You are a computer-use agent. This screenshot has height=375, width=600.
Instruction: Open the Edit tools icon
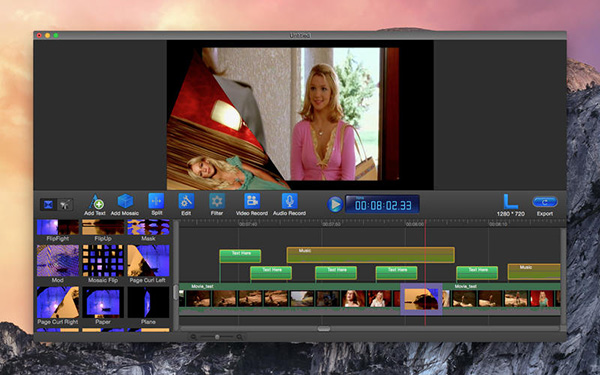pos(186,201)
